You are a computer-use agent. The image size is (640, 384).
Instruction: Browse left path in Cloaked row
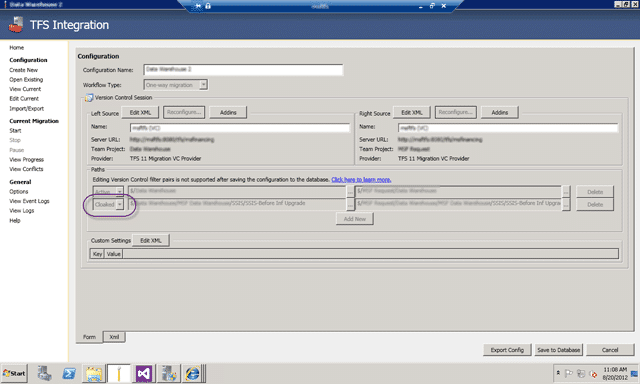coord(350,204)
